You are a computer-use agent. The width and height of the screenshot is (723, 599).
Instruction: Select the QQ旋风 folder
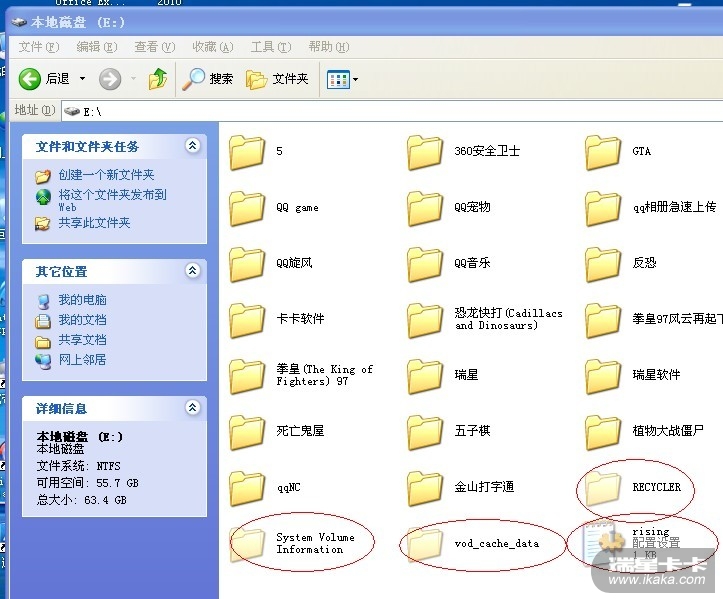(x=271, y=264)
